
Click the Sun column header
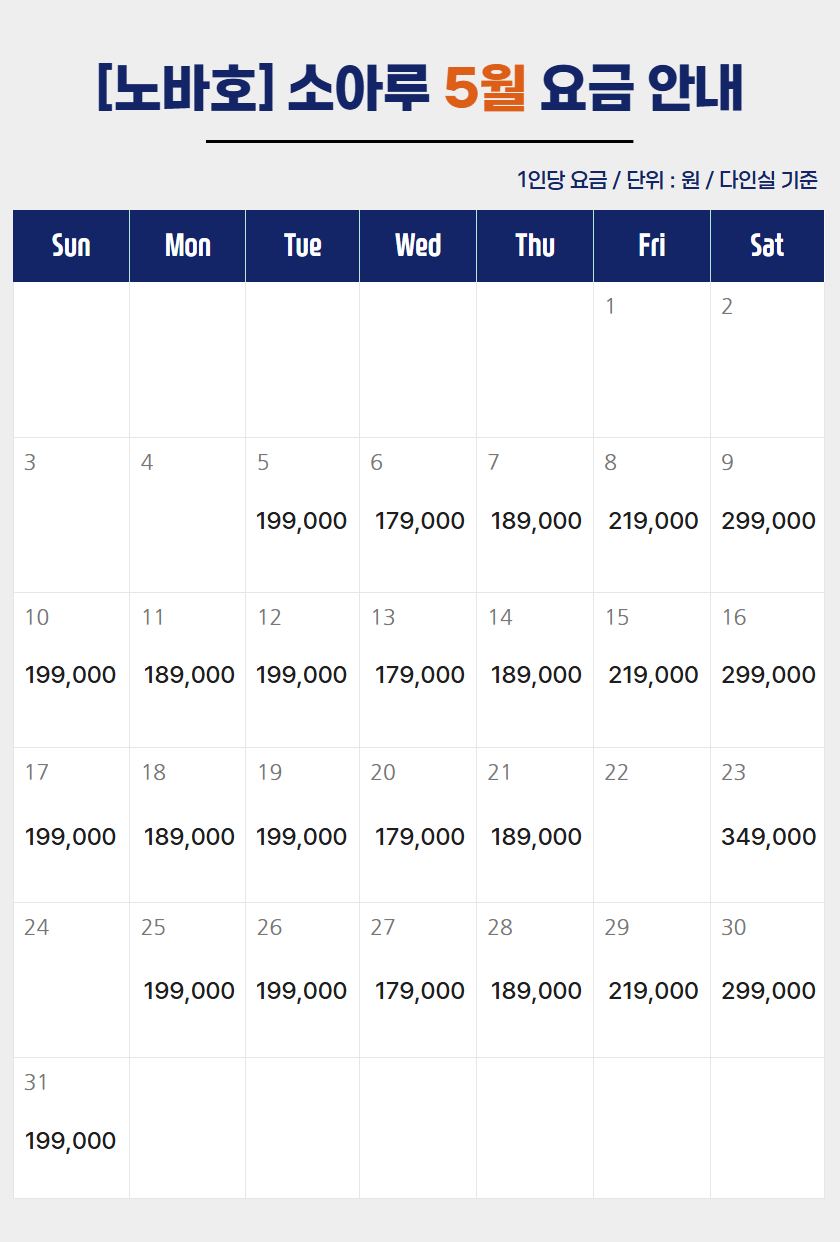point(71,246)
